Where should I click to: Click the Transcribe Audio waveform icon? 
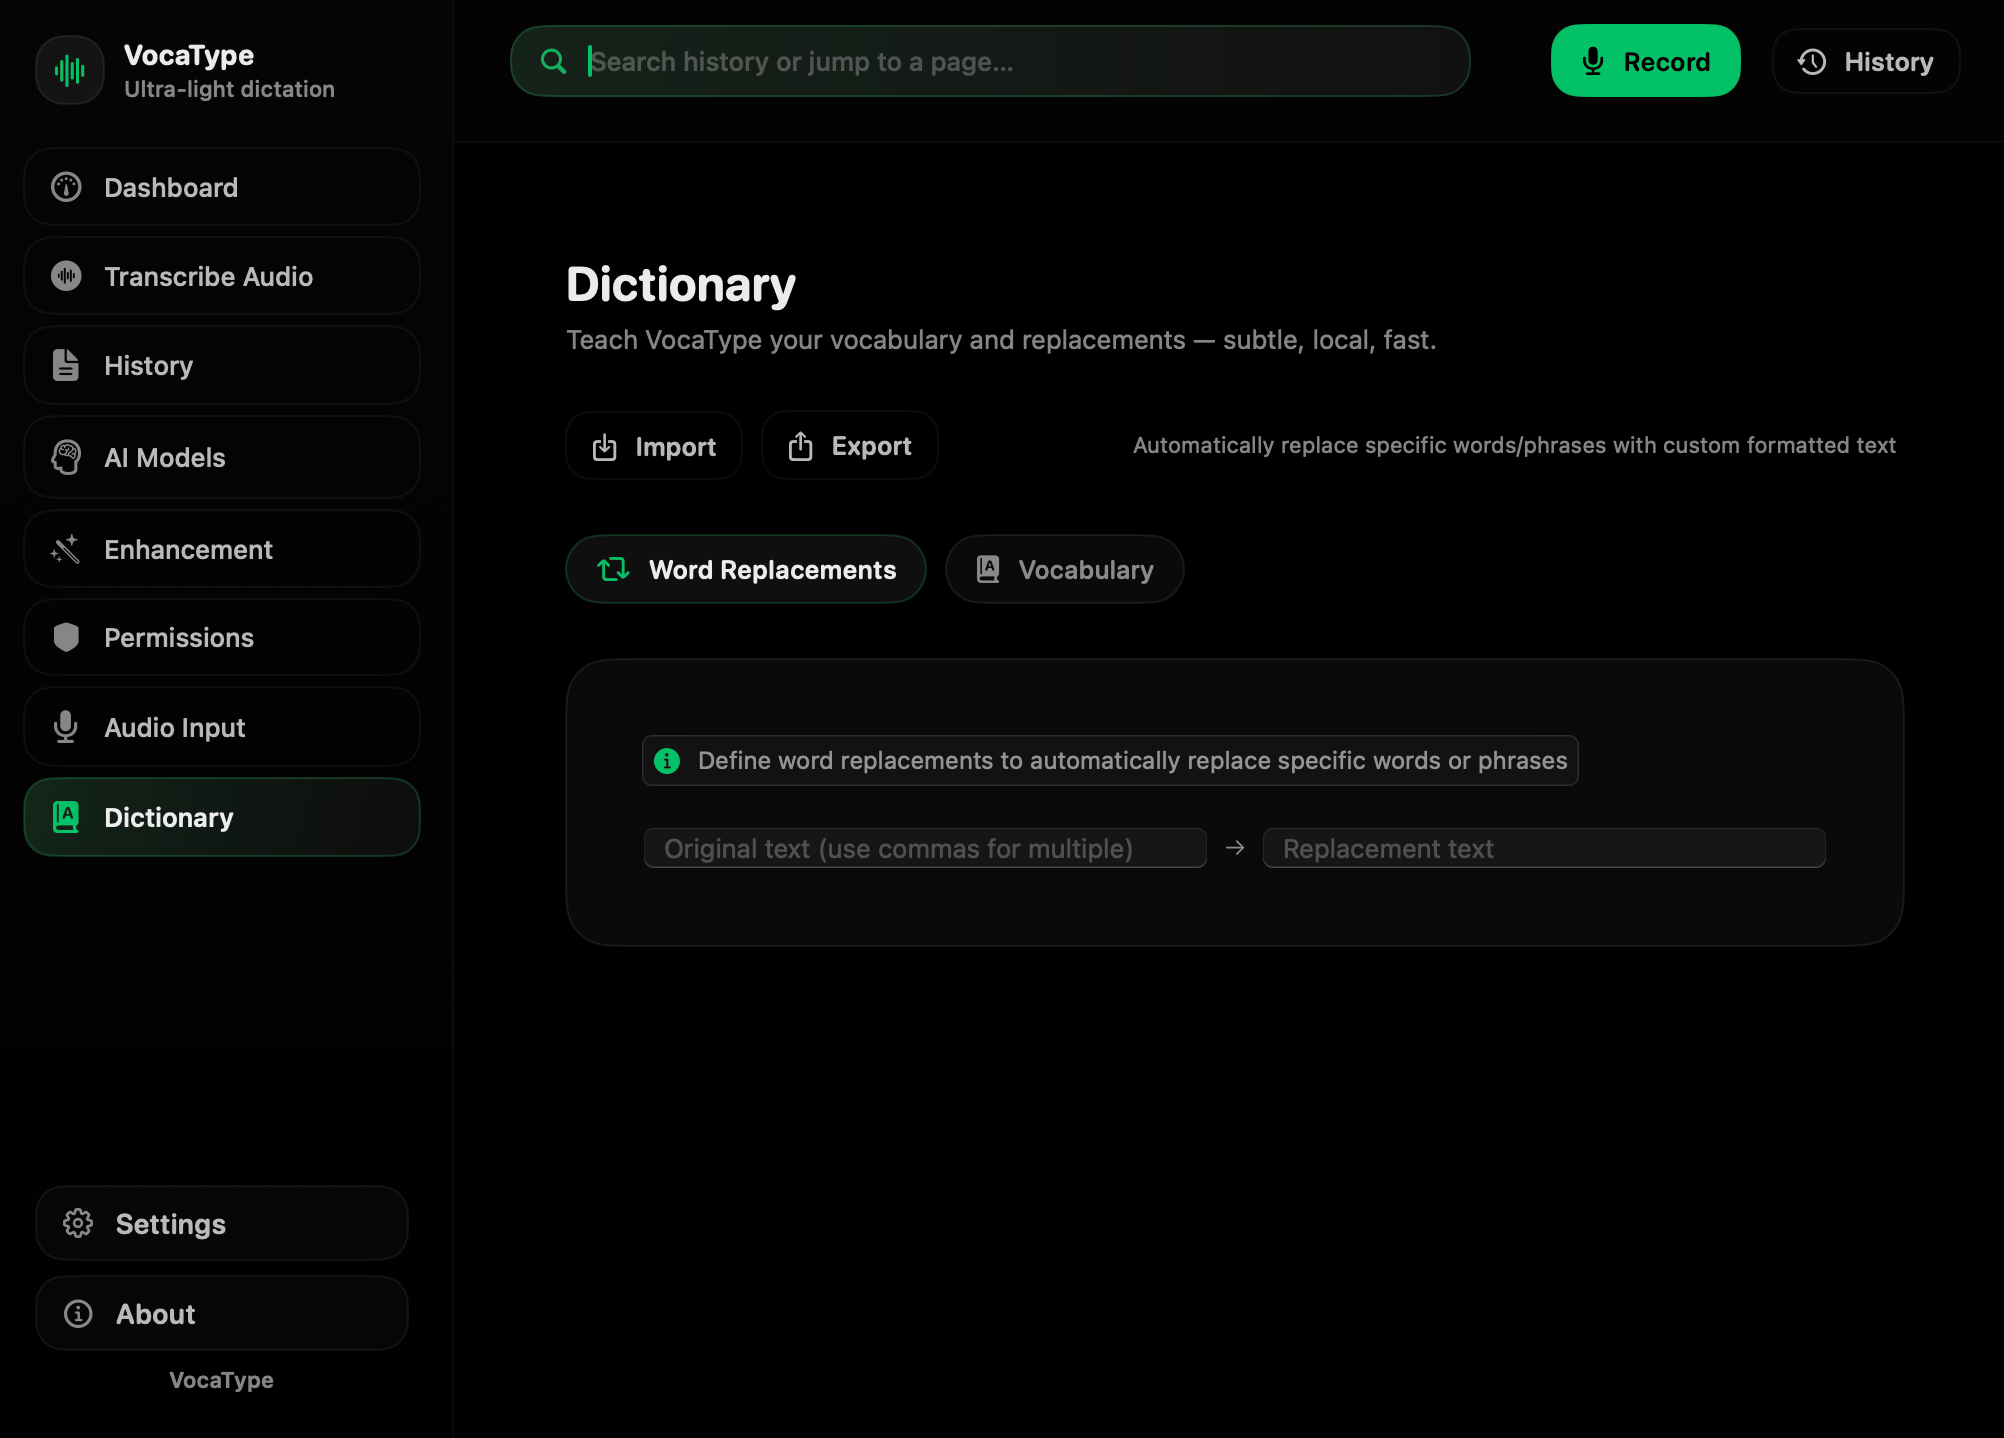point(66,276)
